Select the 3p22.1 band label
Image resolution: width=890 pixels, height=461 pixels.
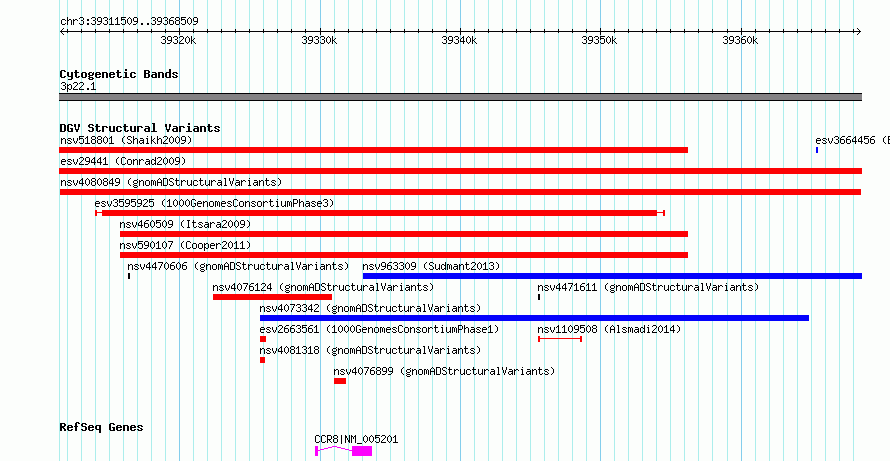point(78,86)
